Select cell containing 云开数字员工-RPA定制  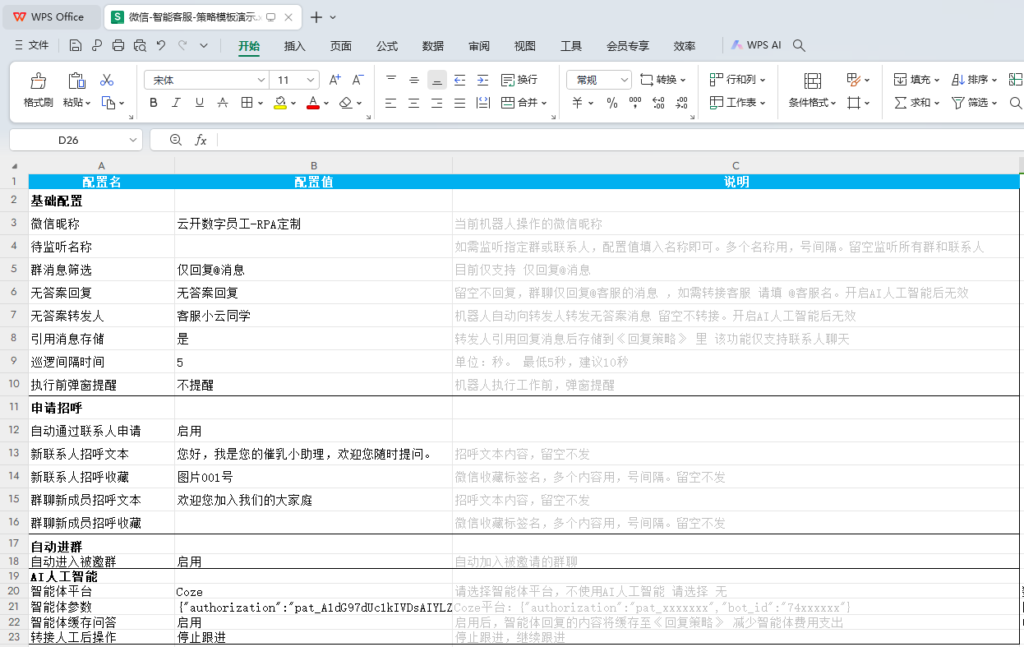(x=313, y=224)
